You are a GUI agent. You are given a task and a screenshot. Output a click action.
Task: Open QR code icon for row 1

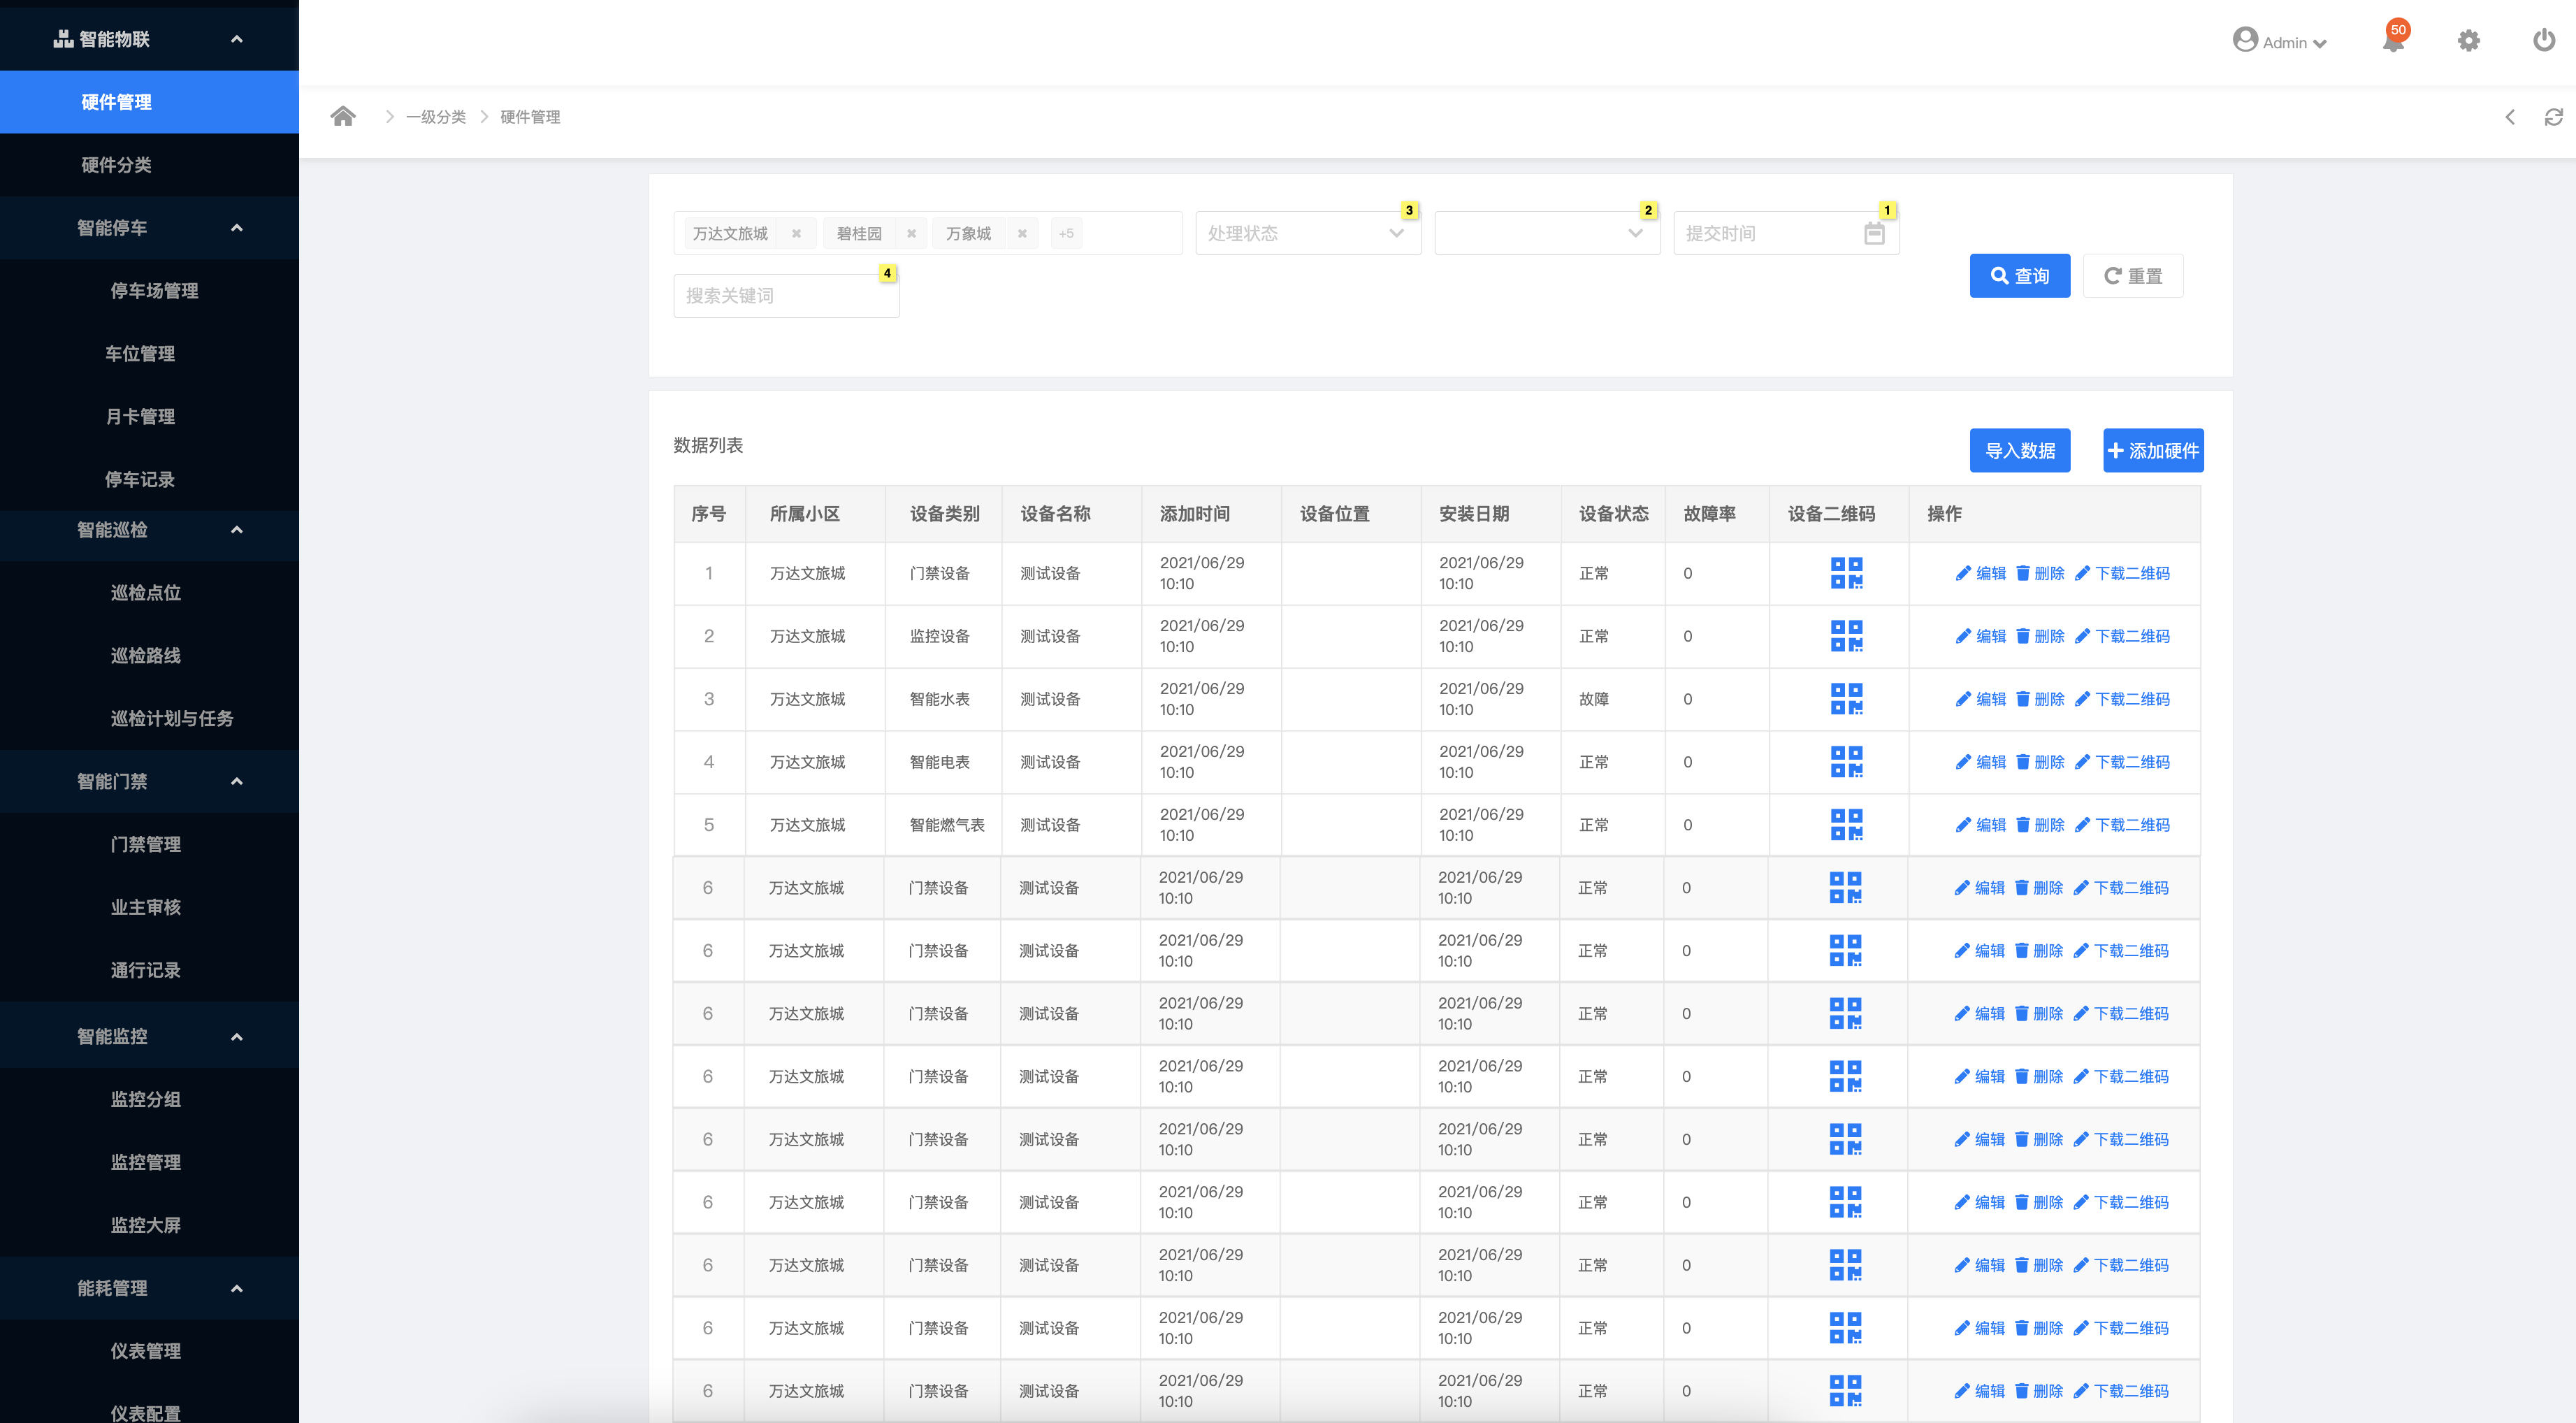[1846, 573]
